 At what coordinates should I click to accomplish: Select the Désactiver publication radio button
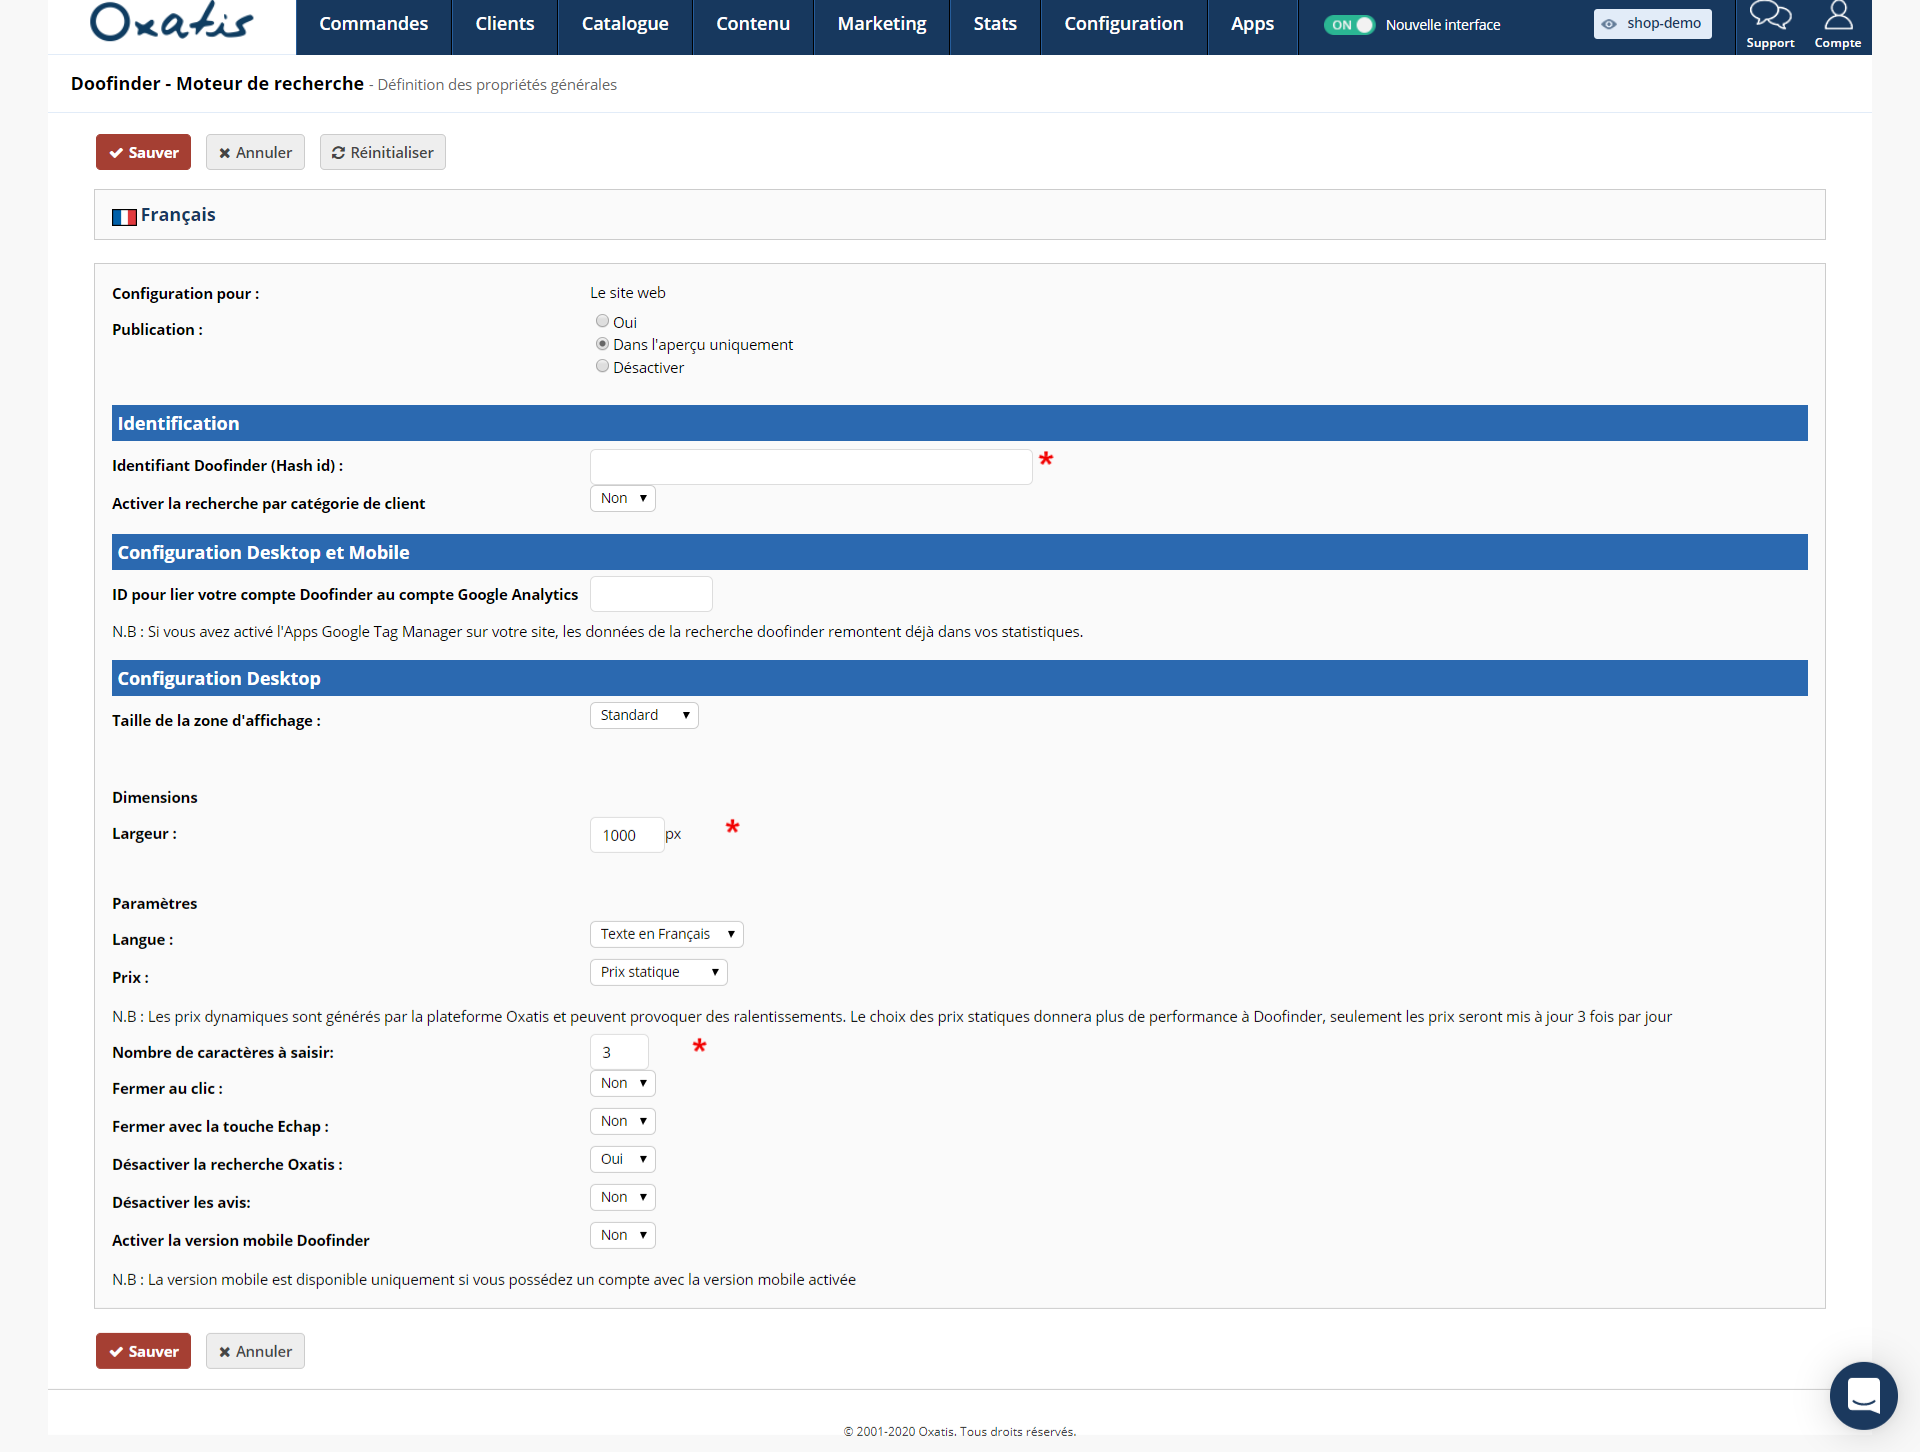(602, 367)
